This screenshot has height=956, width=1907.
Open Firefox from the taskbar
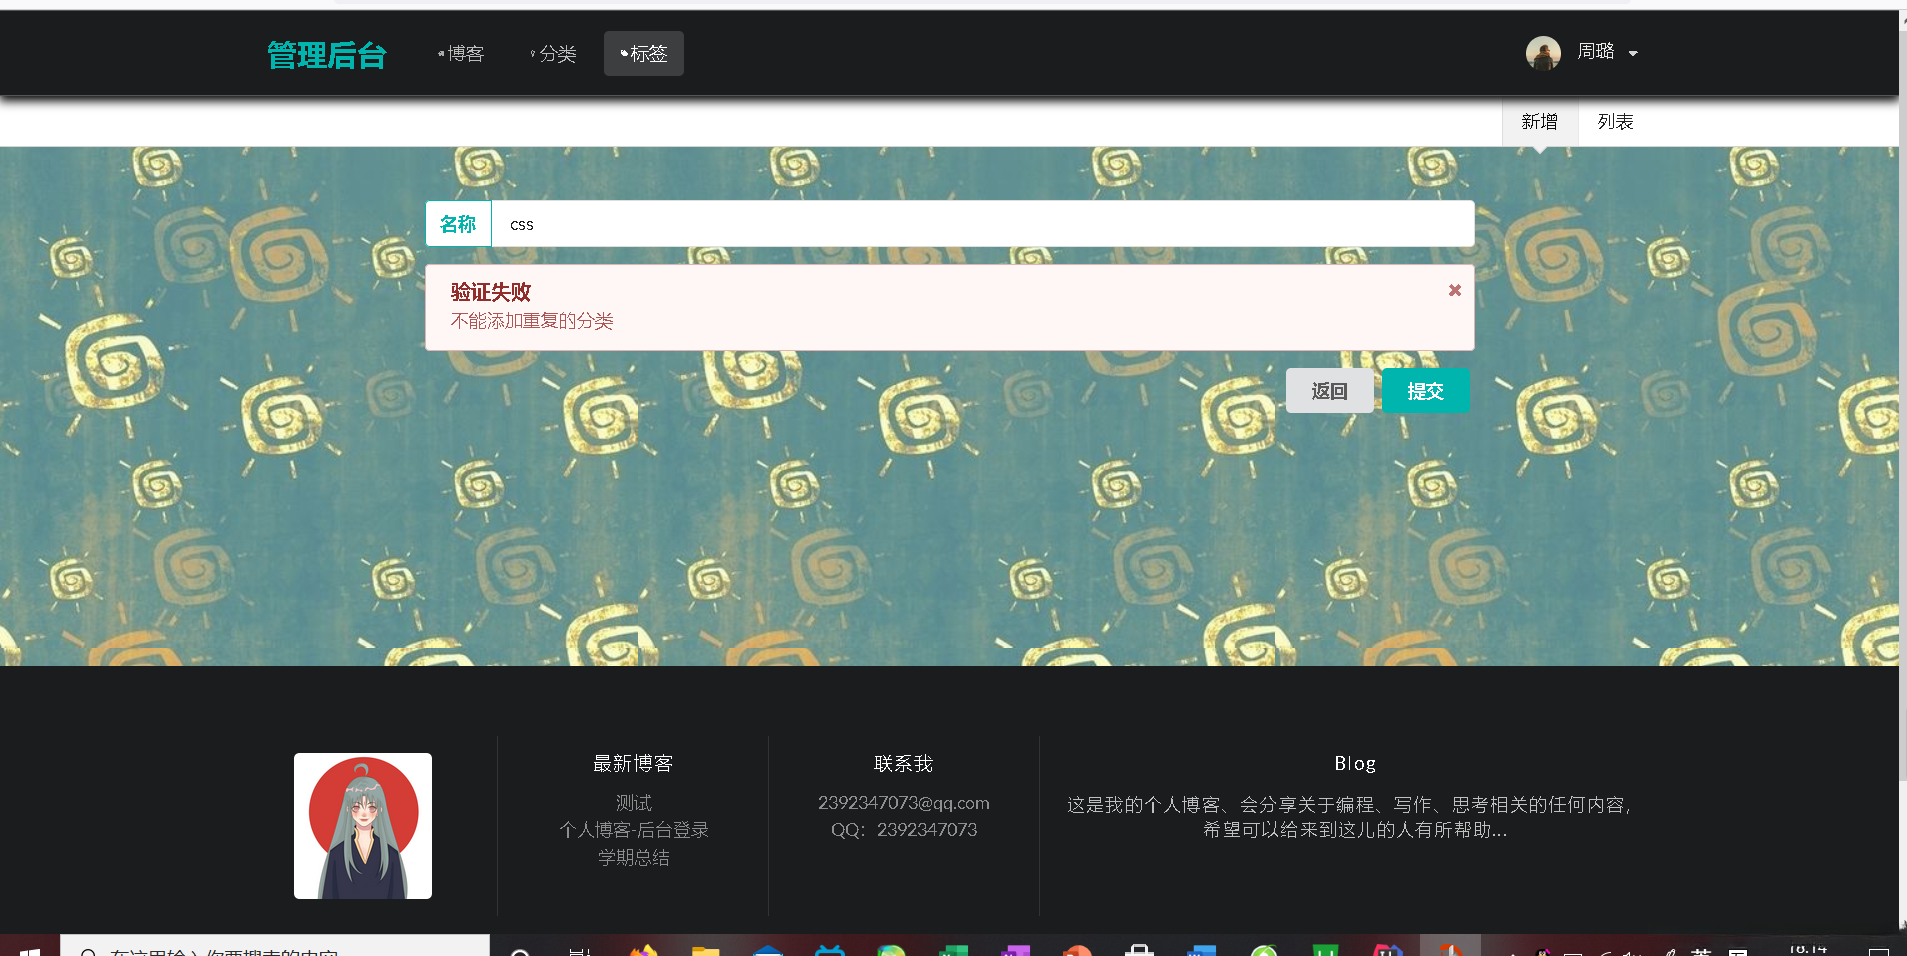point(645,948)
